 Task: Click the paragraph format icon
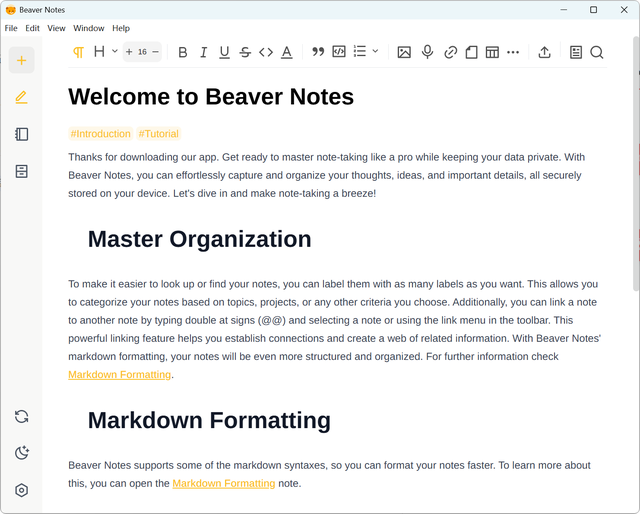pos(78,52)
